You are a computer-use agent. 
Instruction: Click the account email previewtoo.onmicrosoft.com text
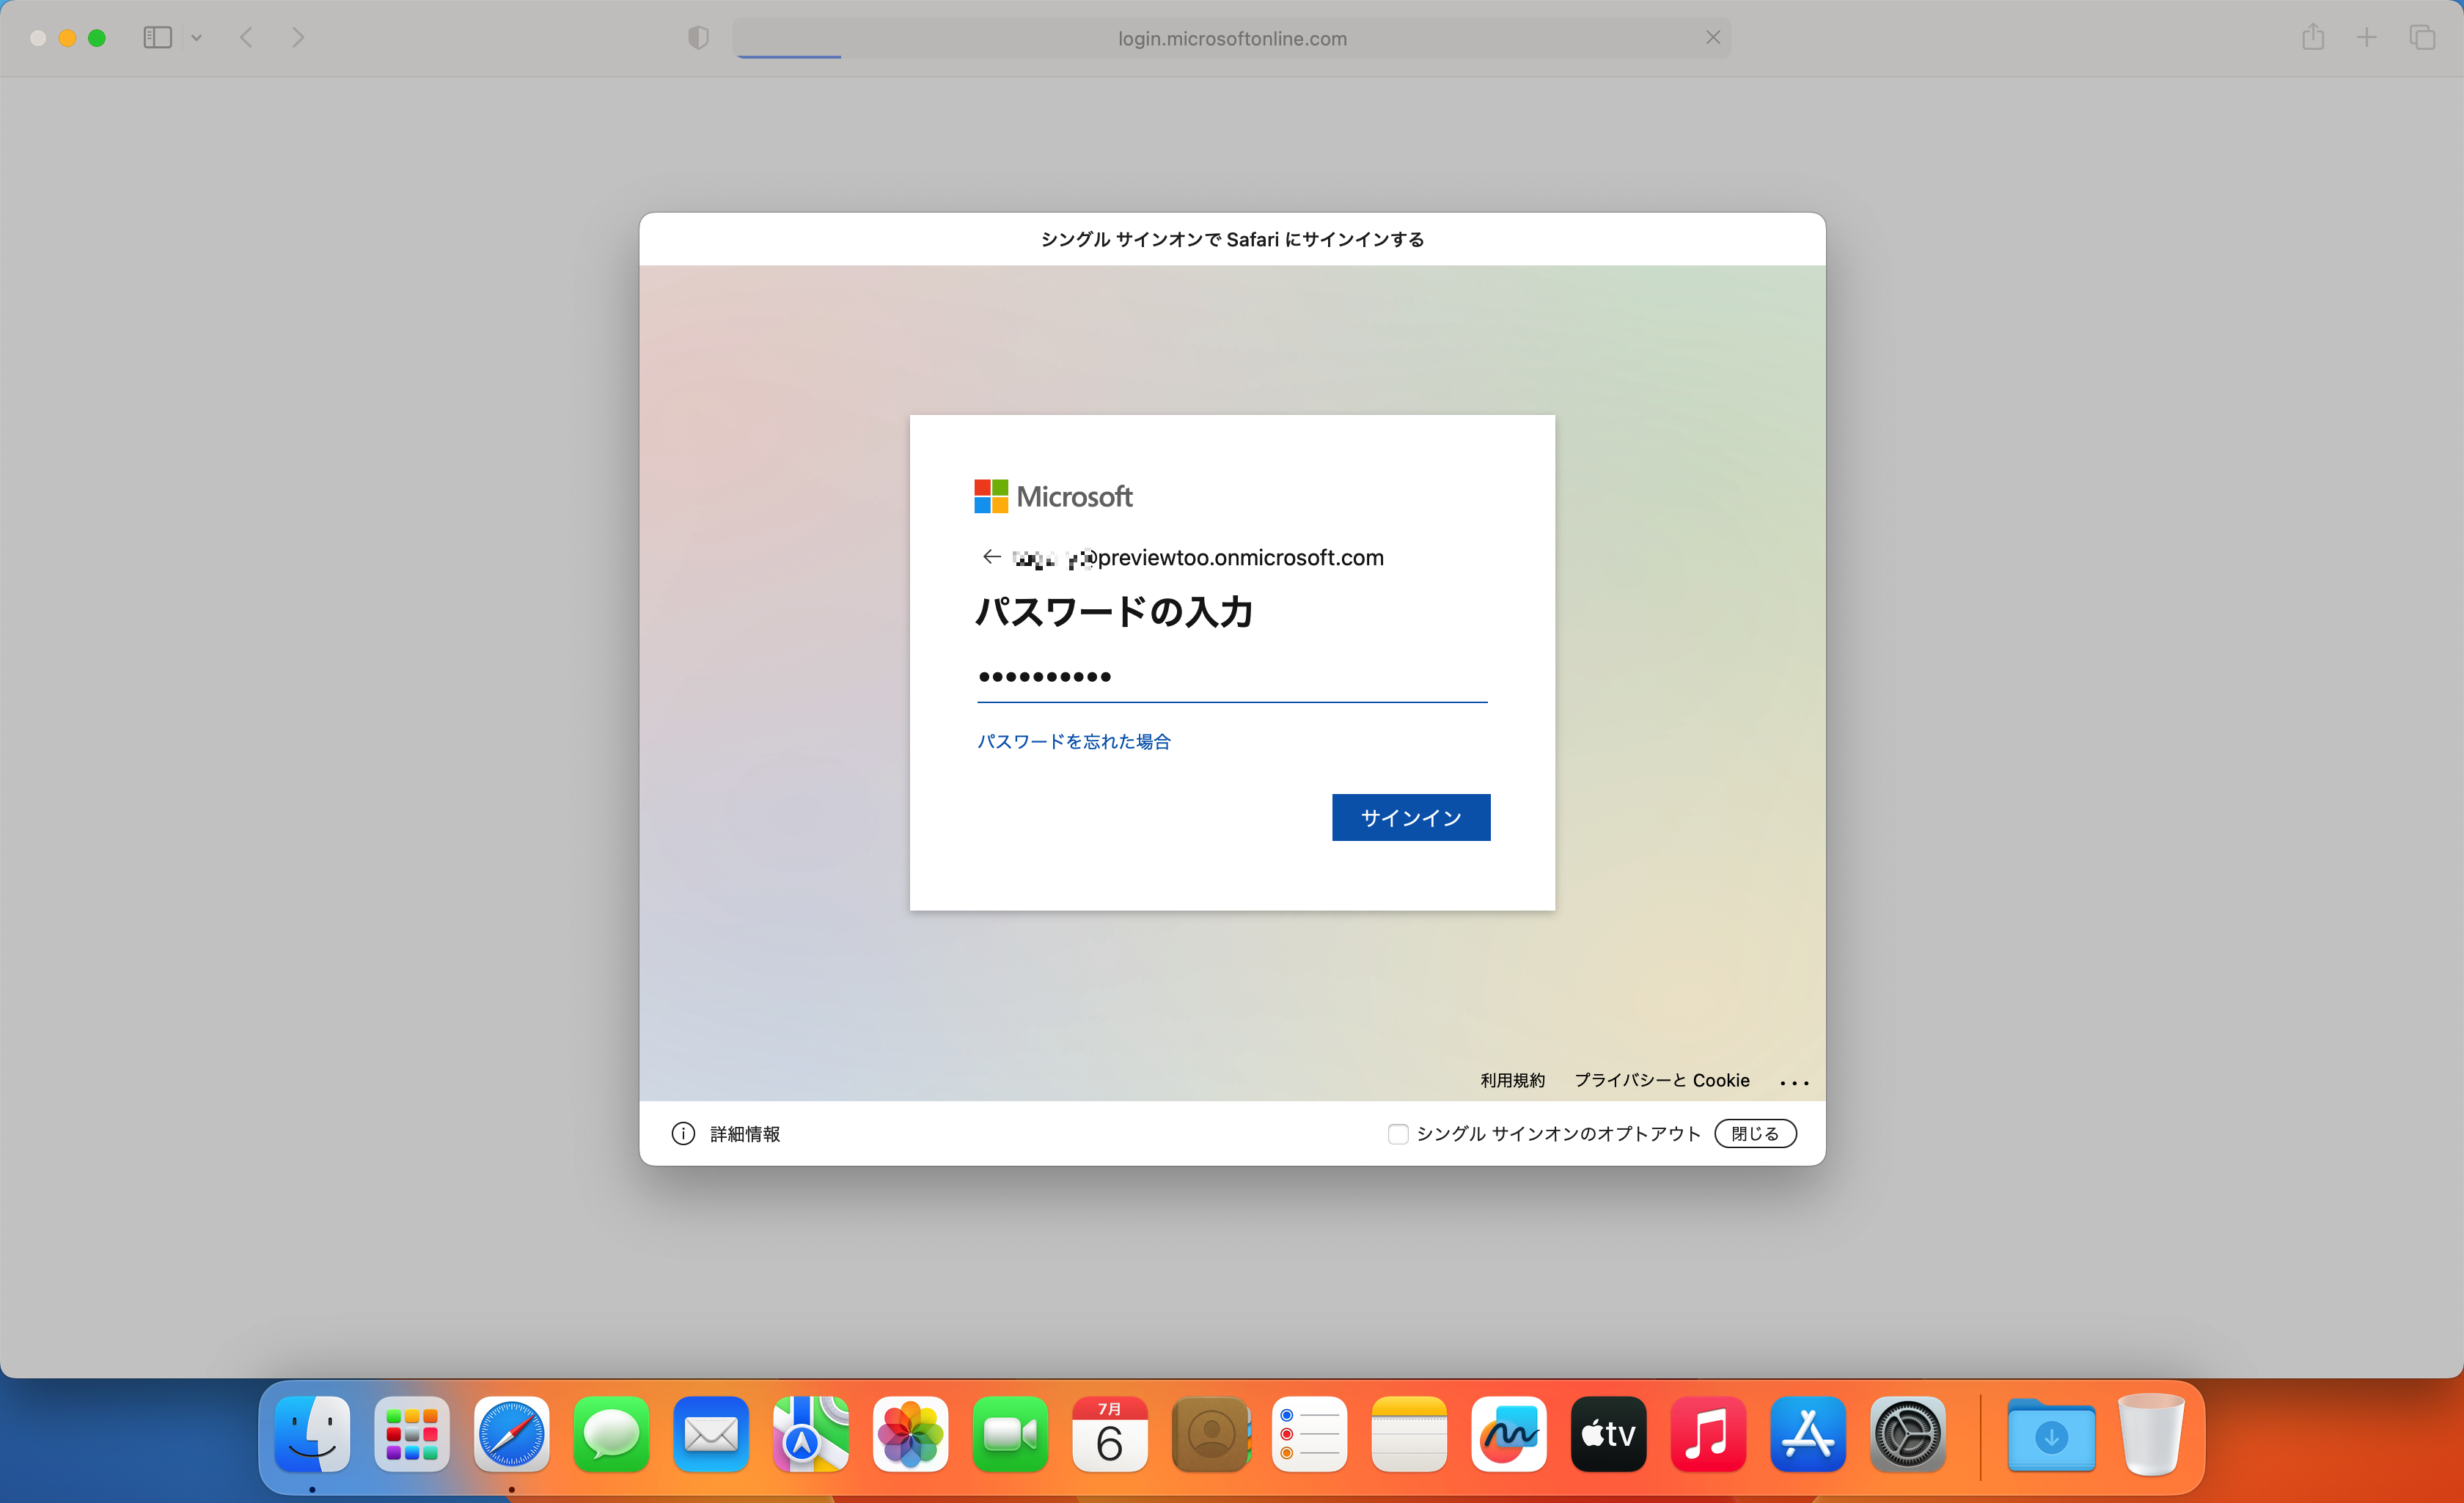coord(1199,557)
